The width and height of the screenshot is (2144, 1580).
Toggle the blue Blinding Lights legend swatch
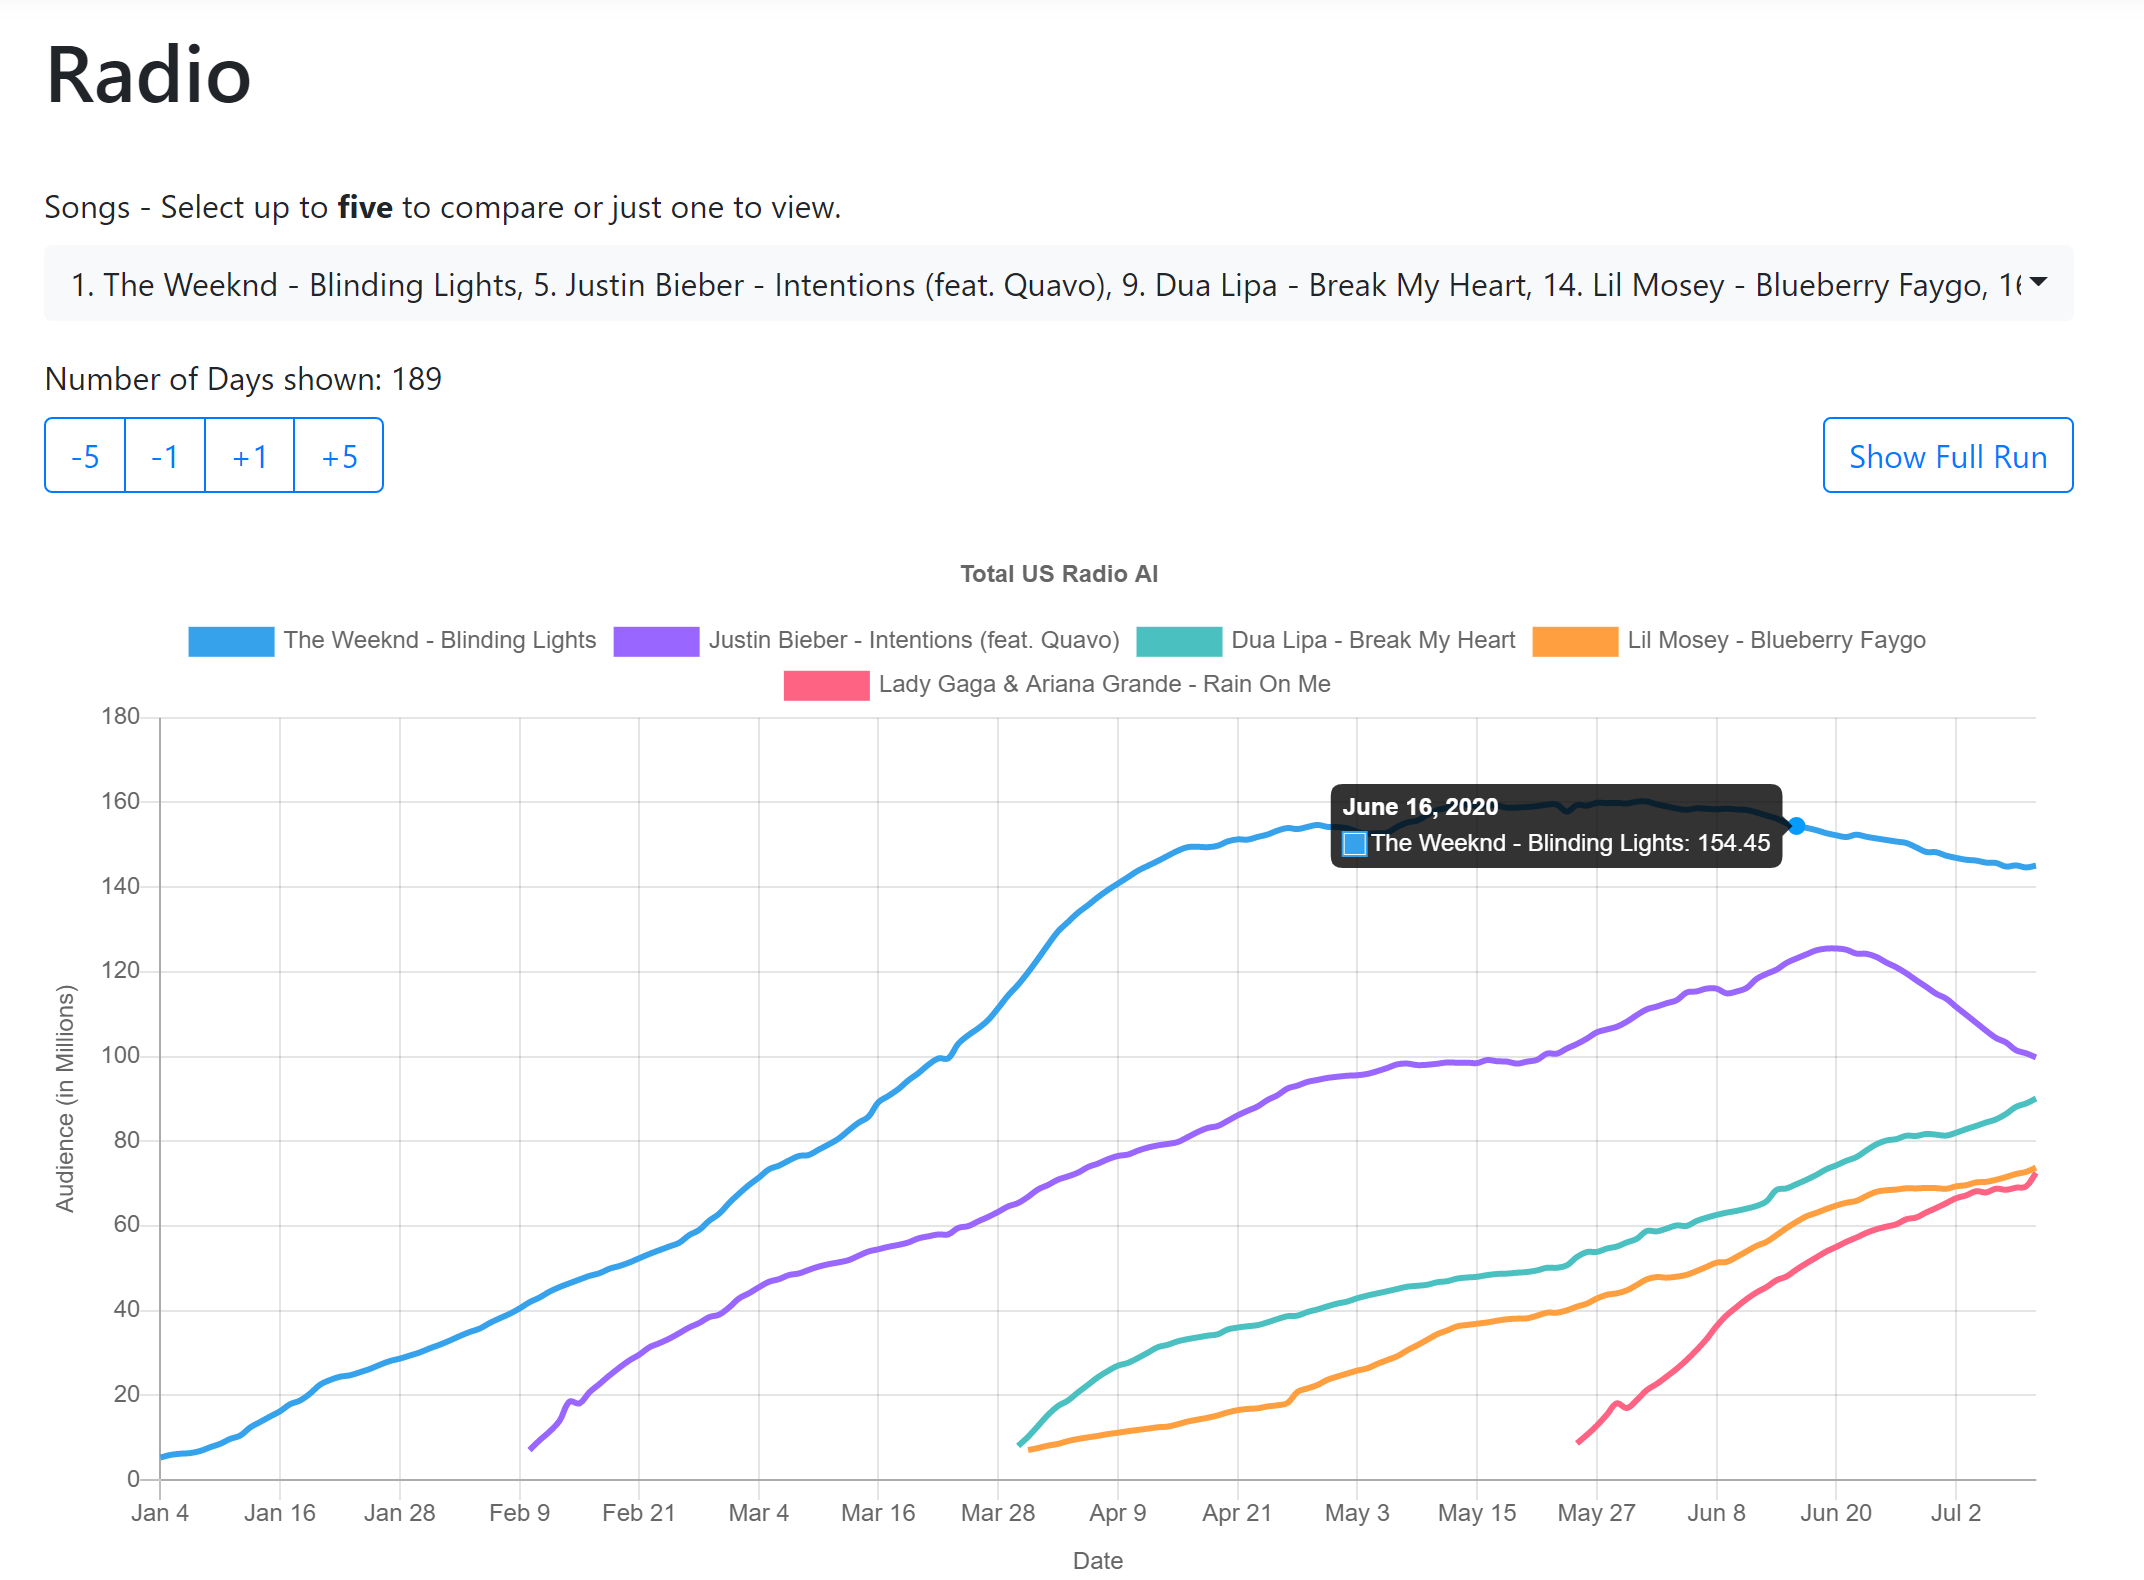231,641
